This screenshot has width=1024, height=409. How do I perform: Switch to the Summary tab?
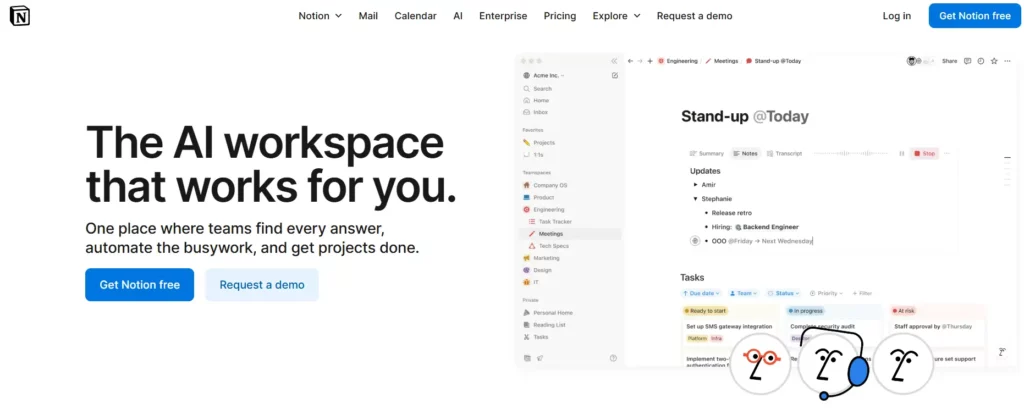707,154
